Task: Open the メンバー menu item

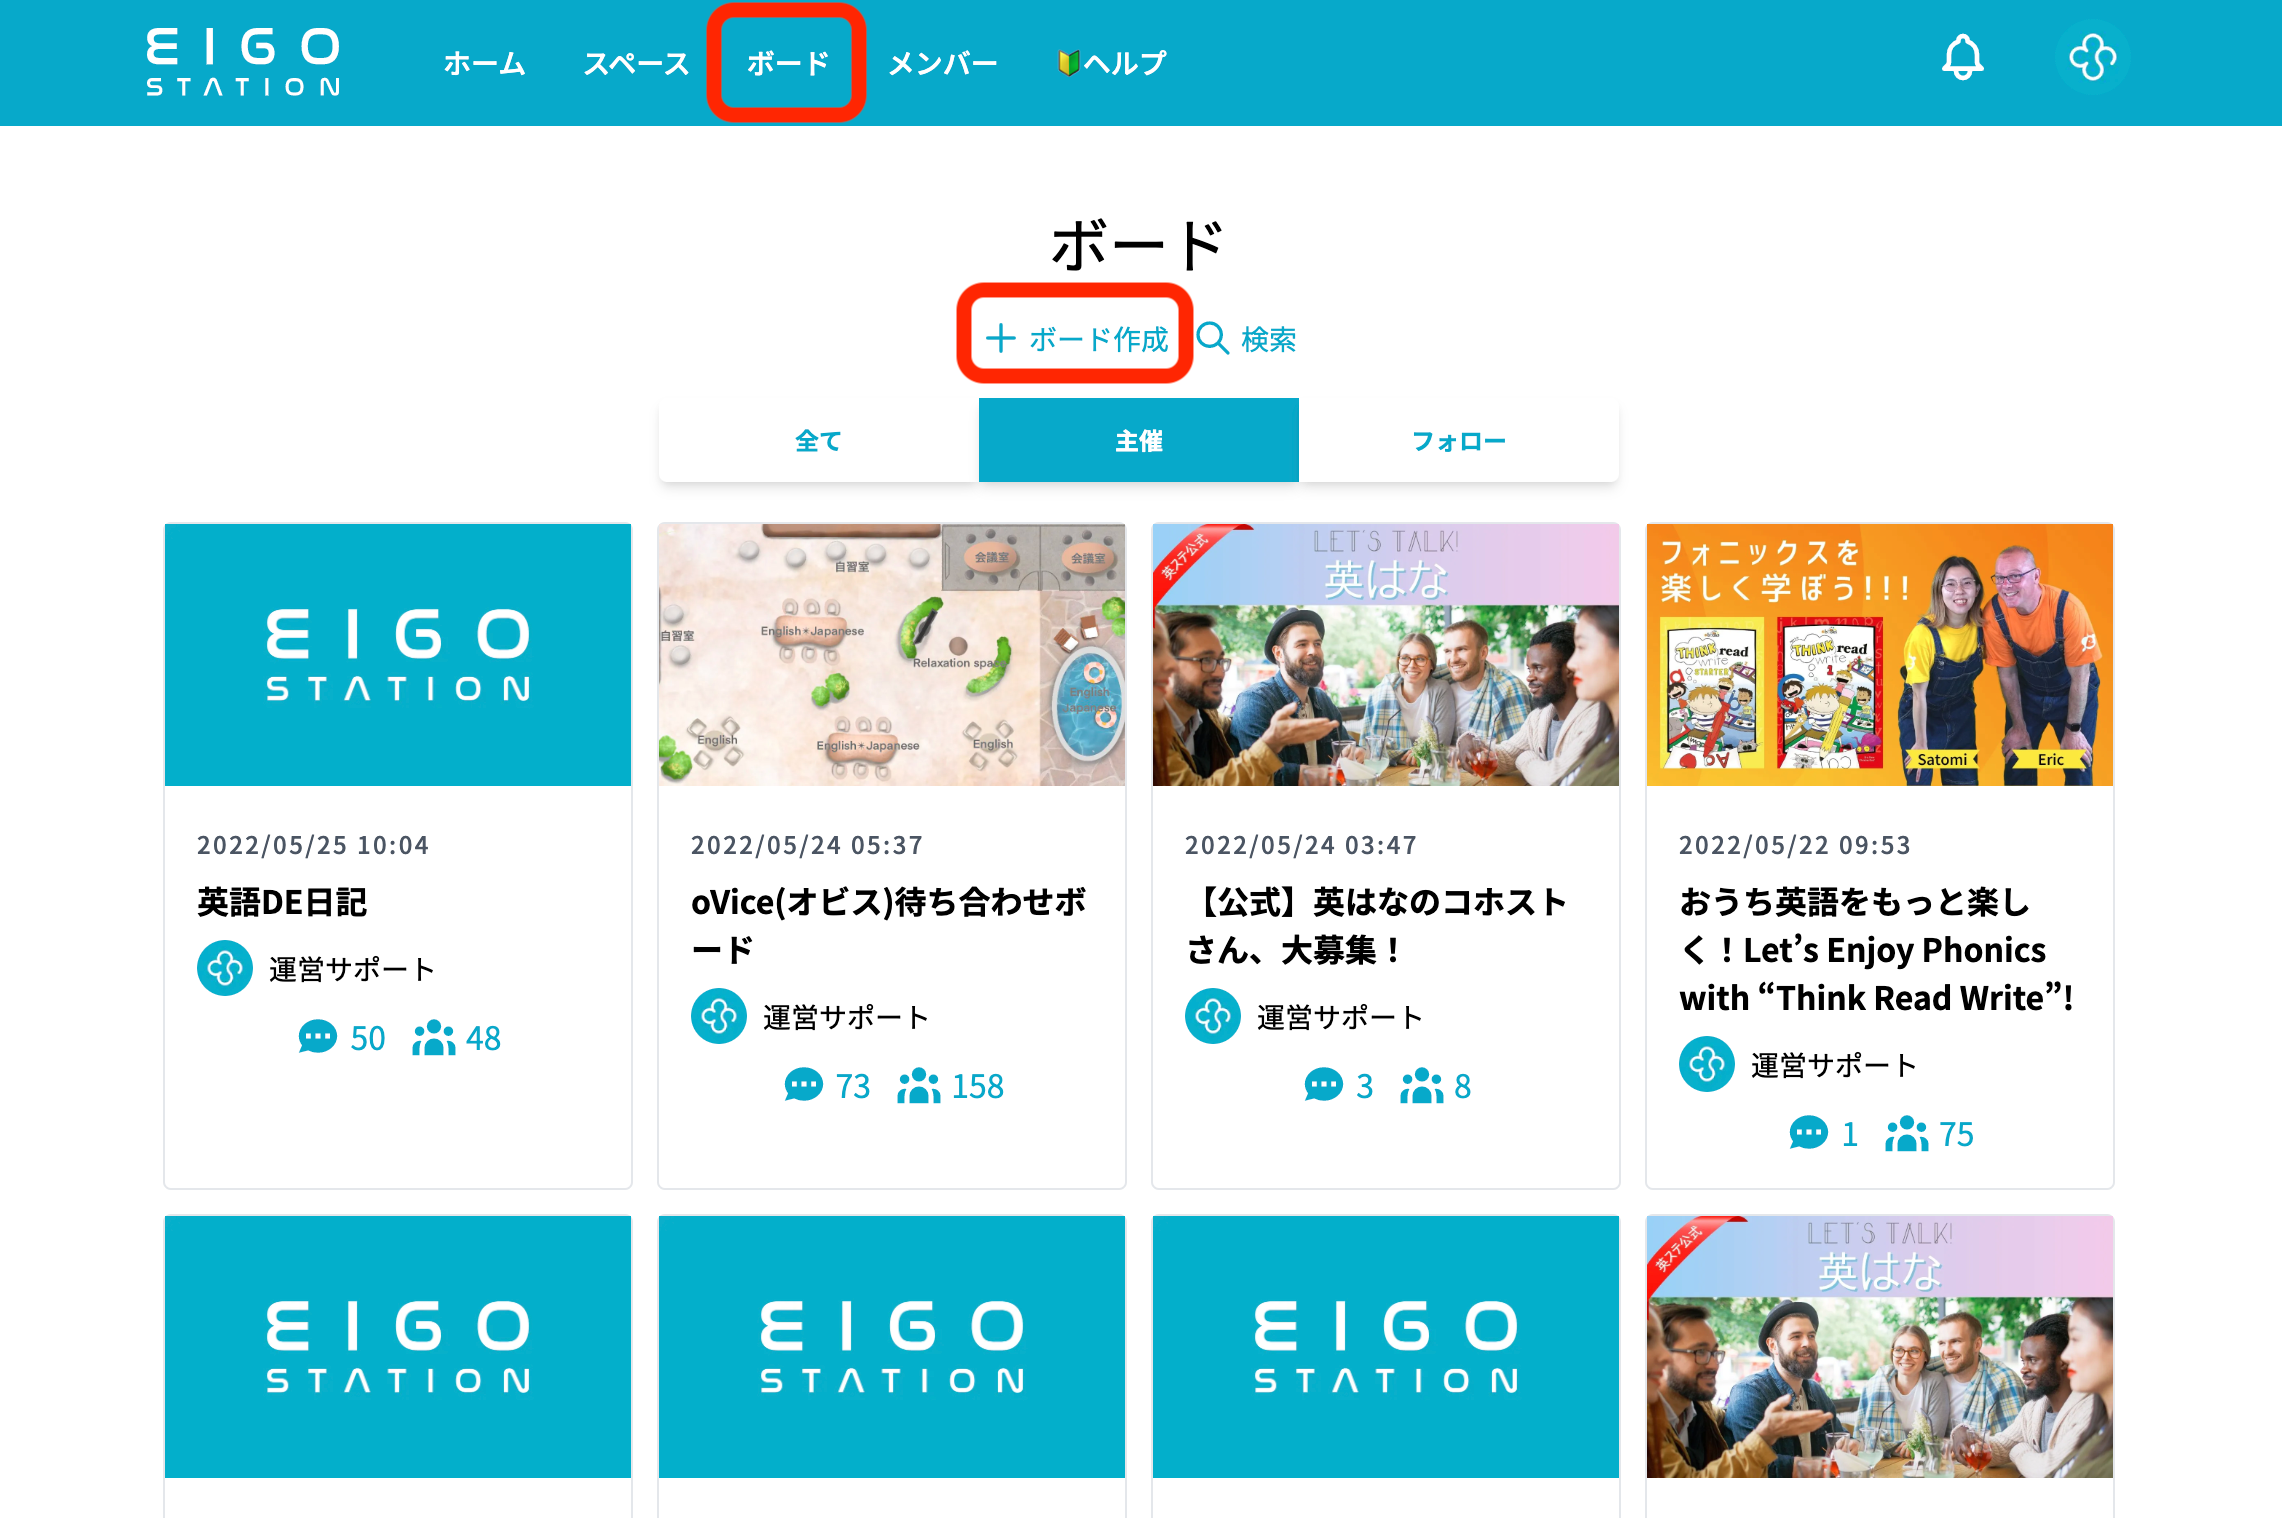Action: point(942,63)
